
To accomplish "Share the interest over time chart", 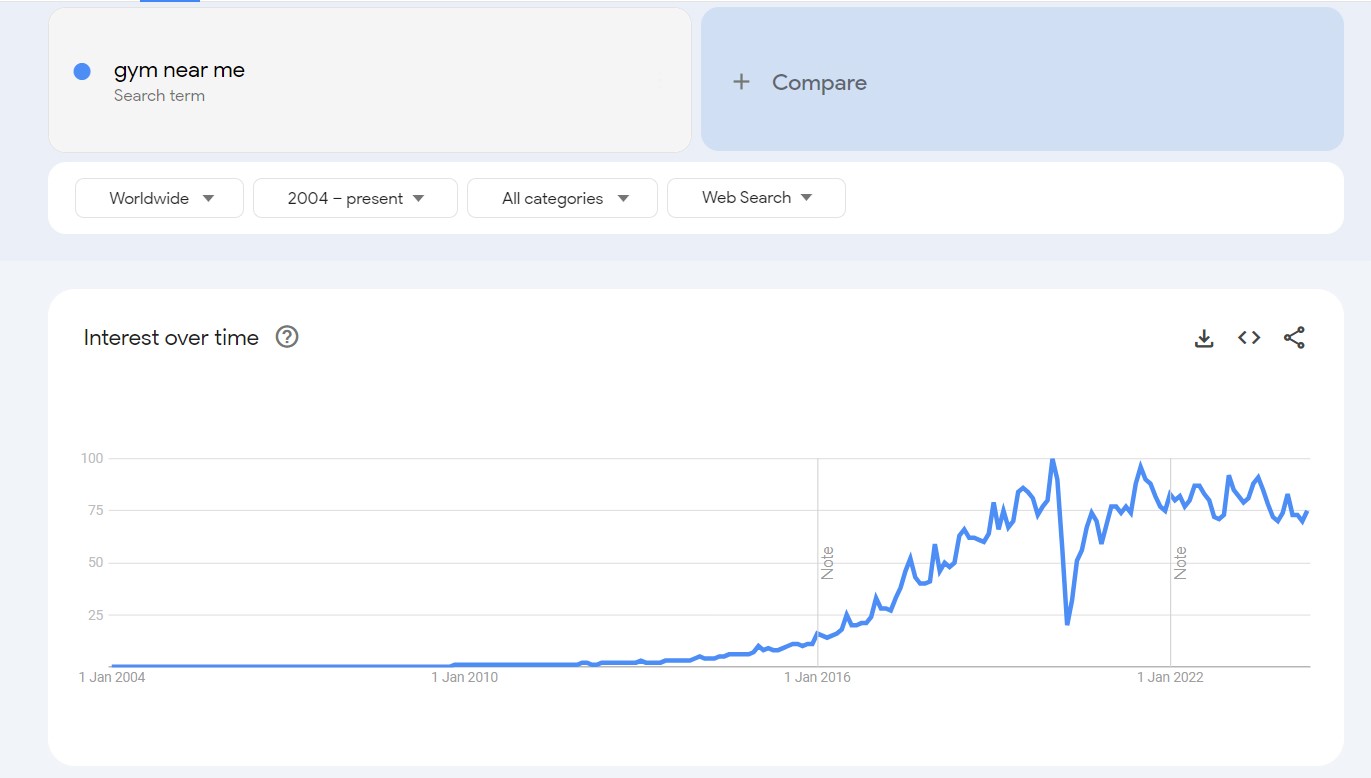I will tap(1294, 338).
